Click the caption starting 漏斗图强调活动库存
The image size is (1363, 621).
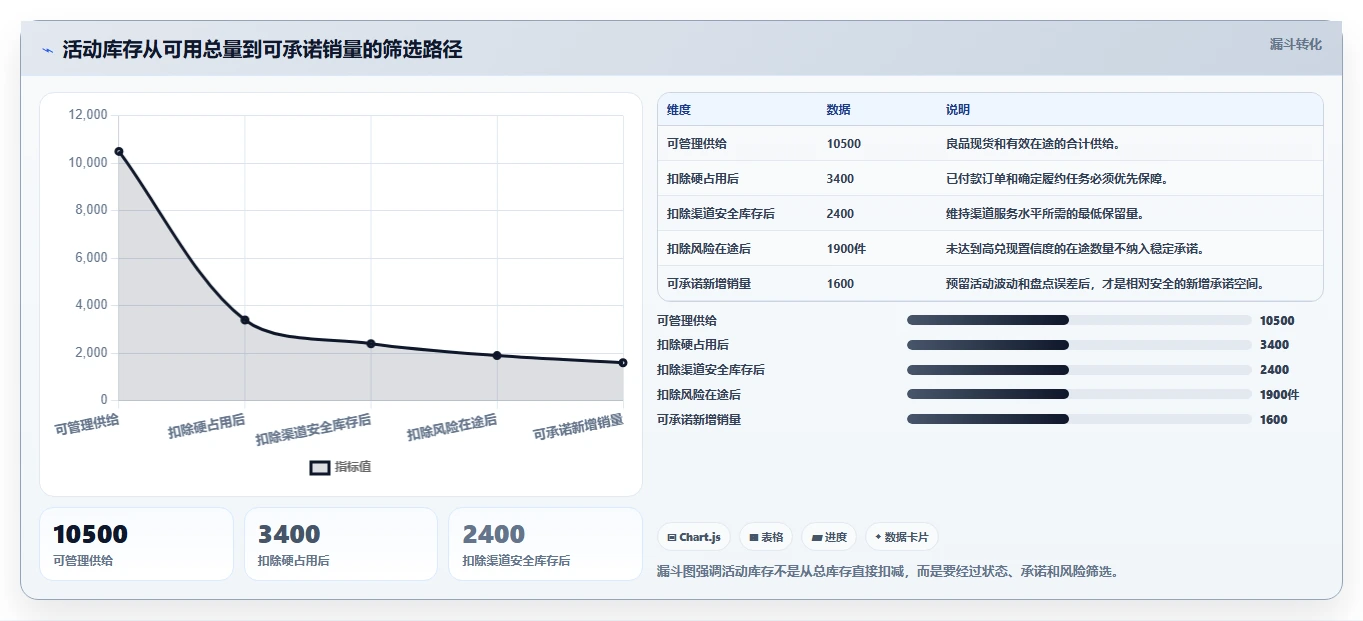point(889,572)
